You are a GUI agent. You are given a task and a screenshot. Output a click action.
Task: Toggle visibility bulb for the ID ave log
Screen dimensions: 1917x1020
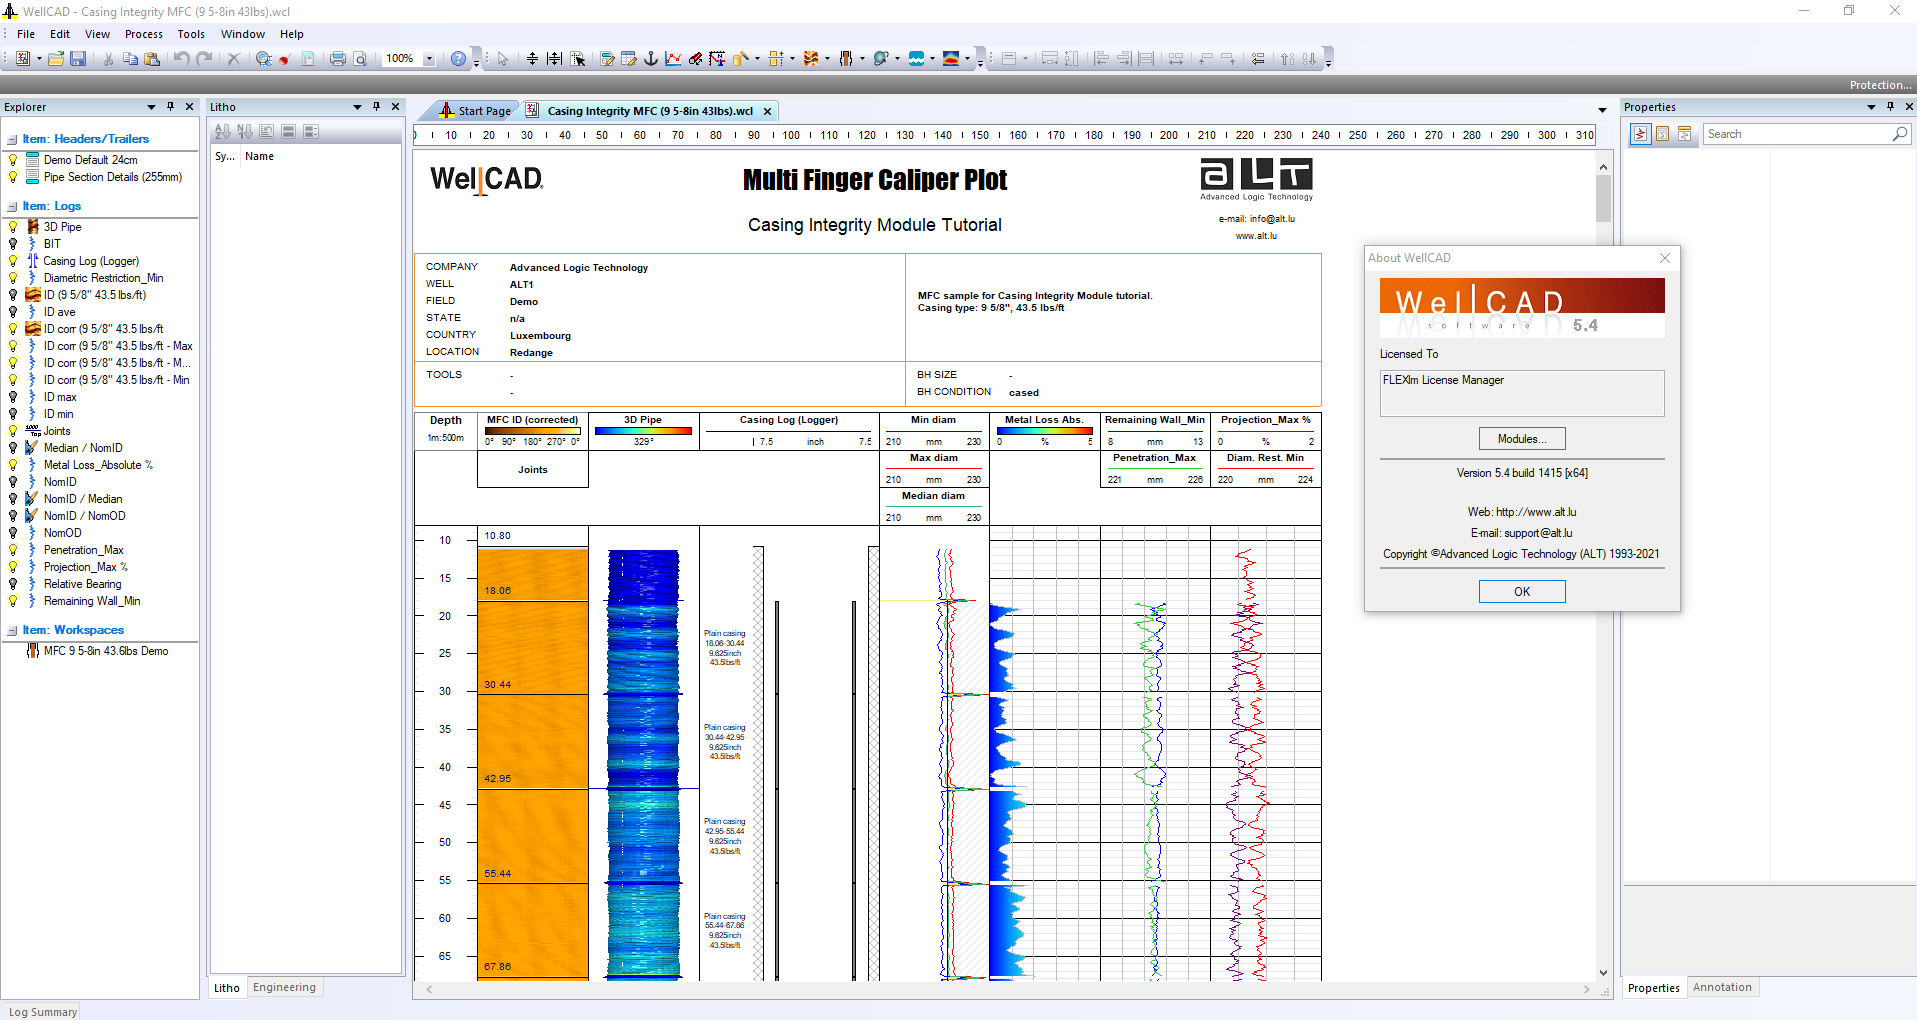pyautogui.click(x=13, y=312)
